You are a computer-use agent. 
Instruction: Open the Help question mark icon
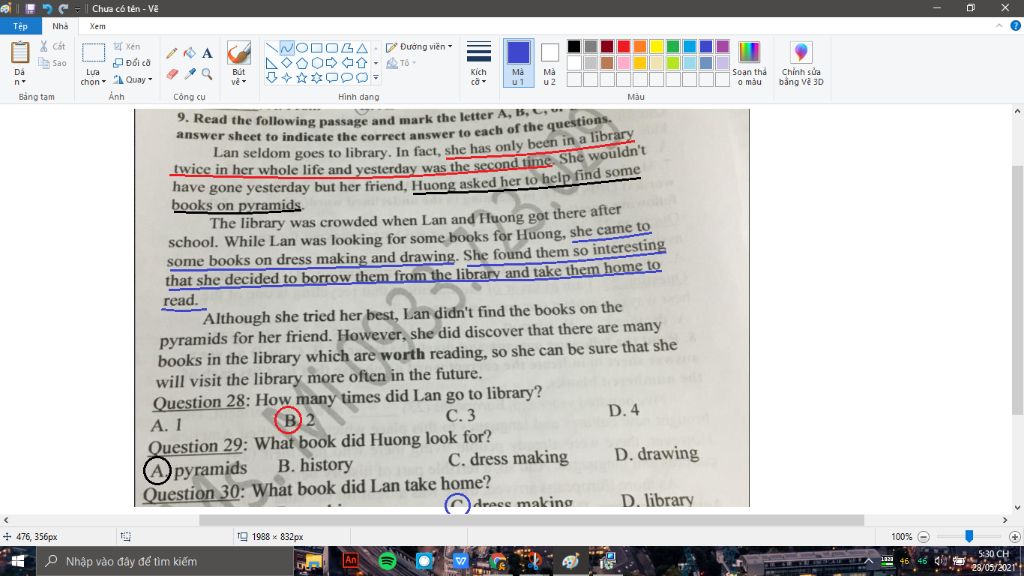coord(1016,25)
